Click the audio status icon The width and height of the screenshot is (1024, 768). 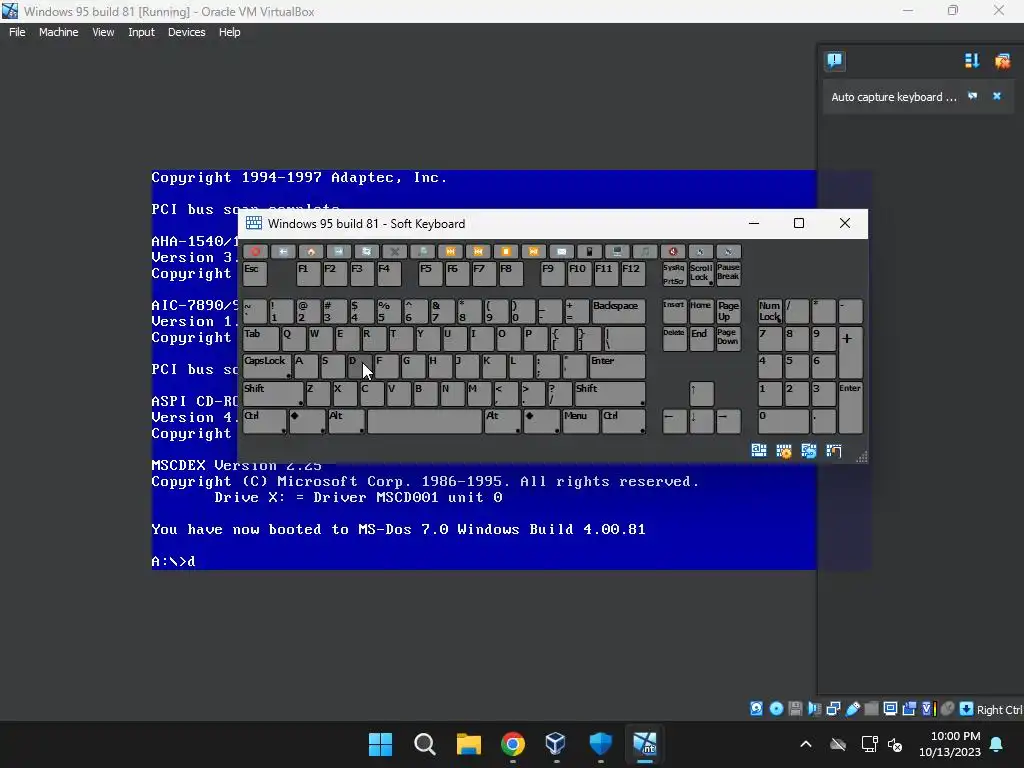point(814,709)
